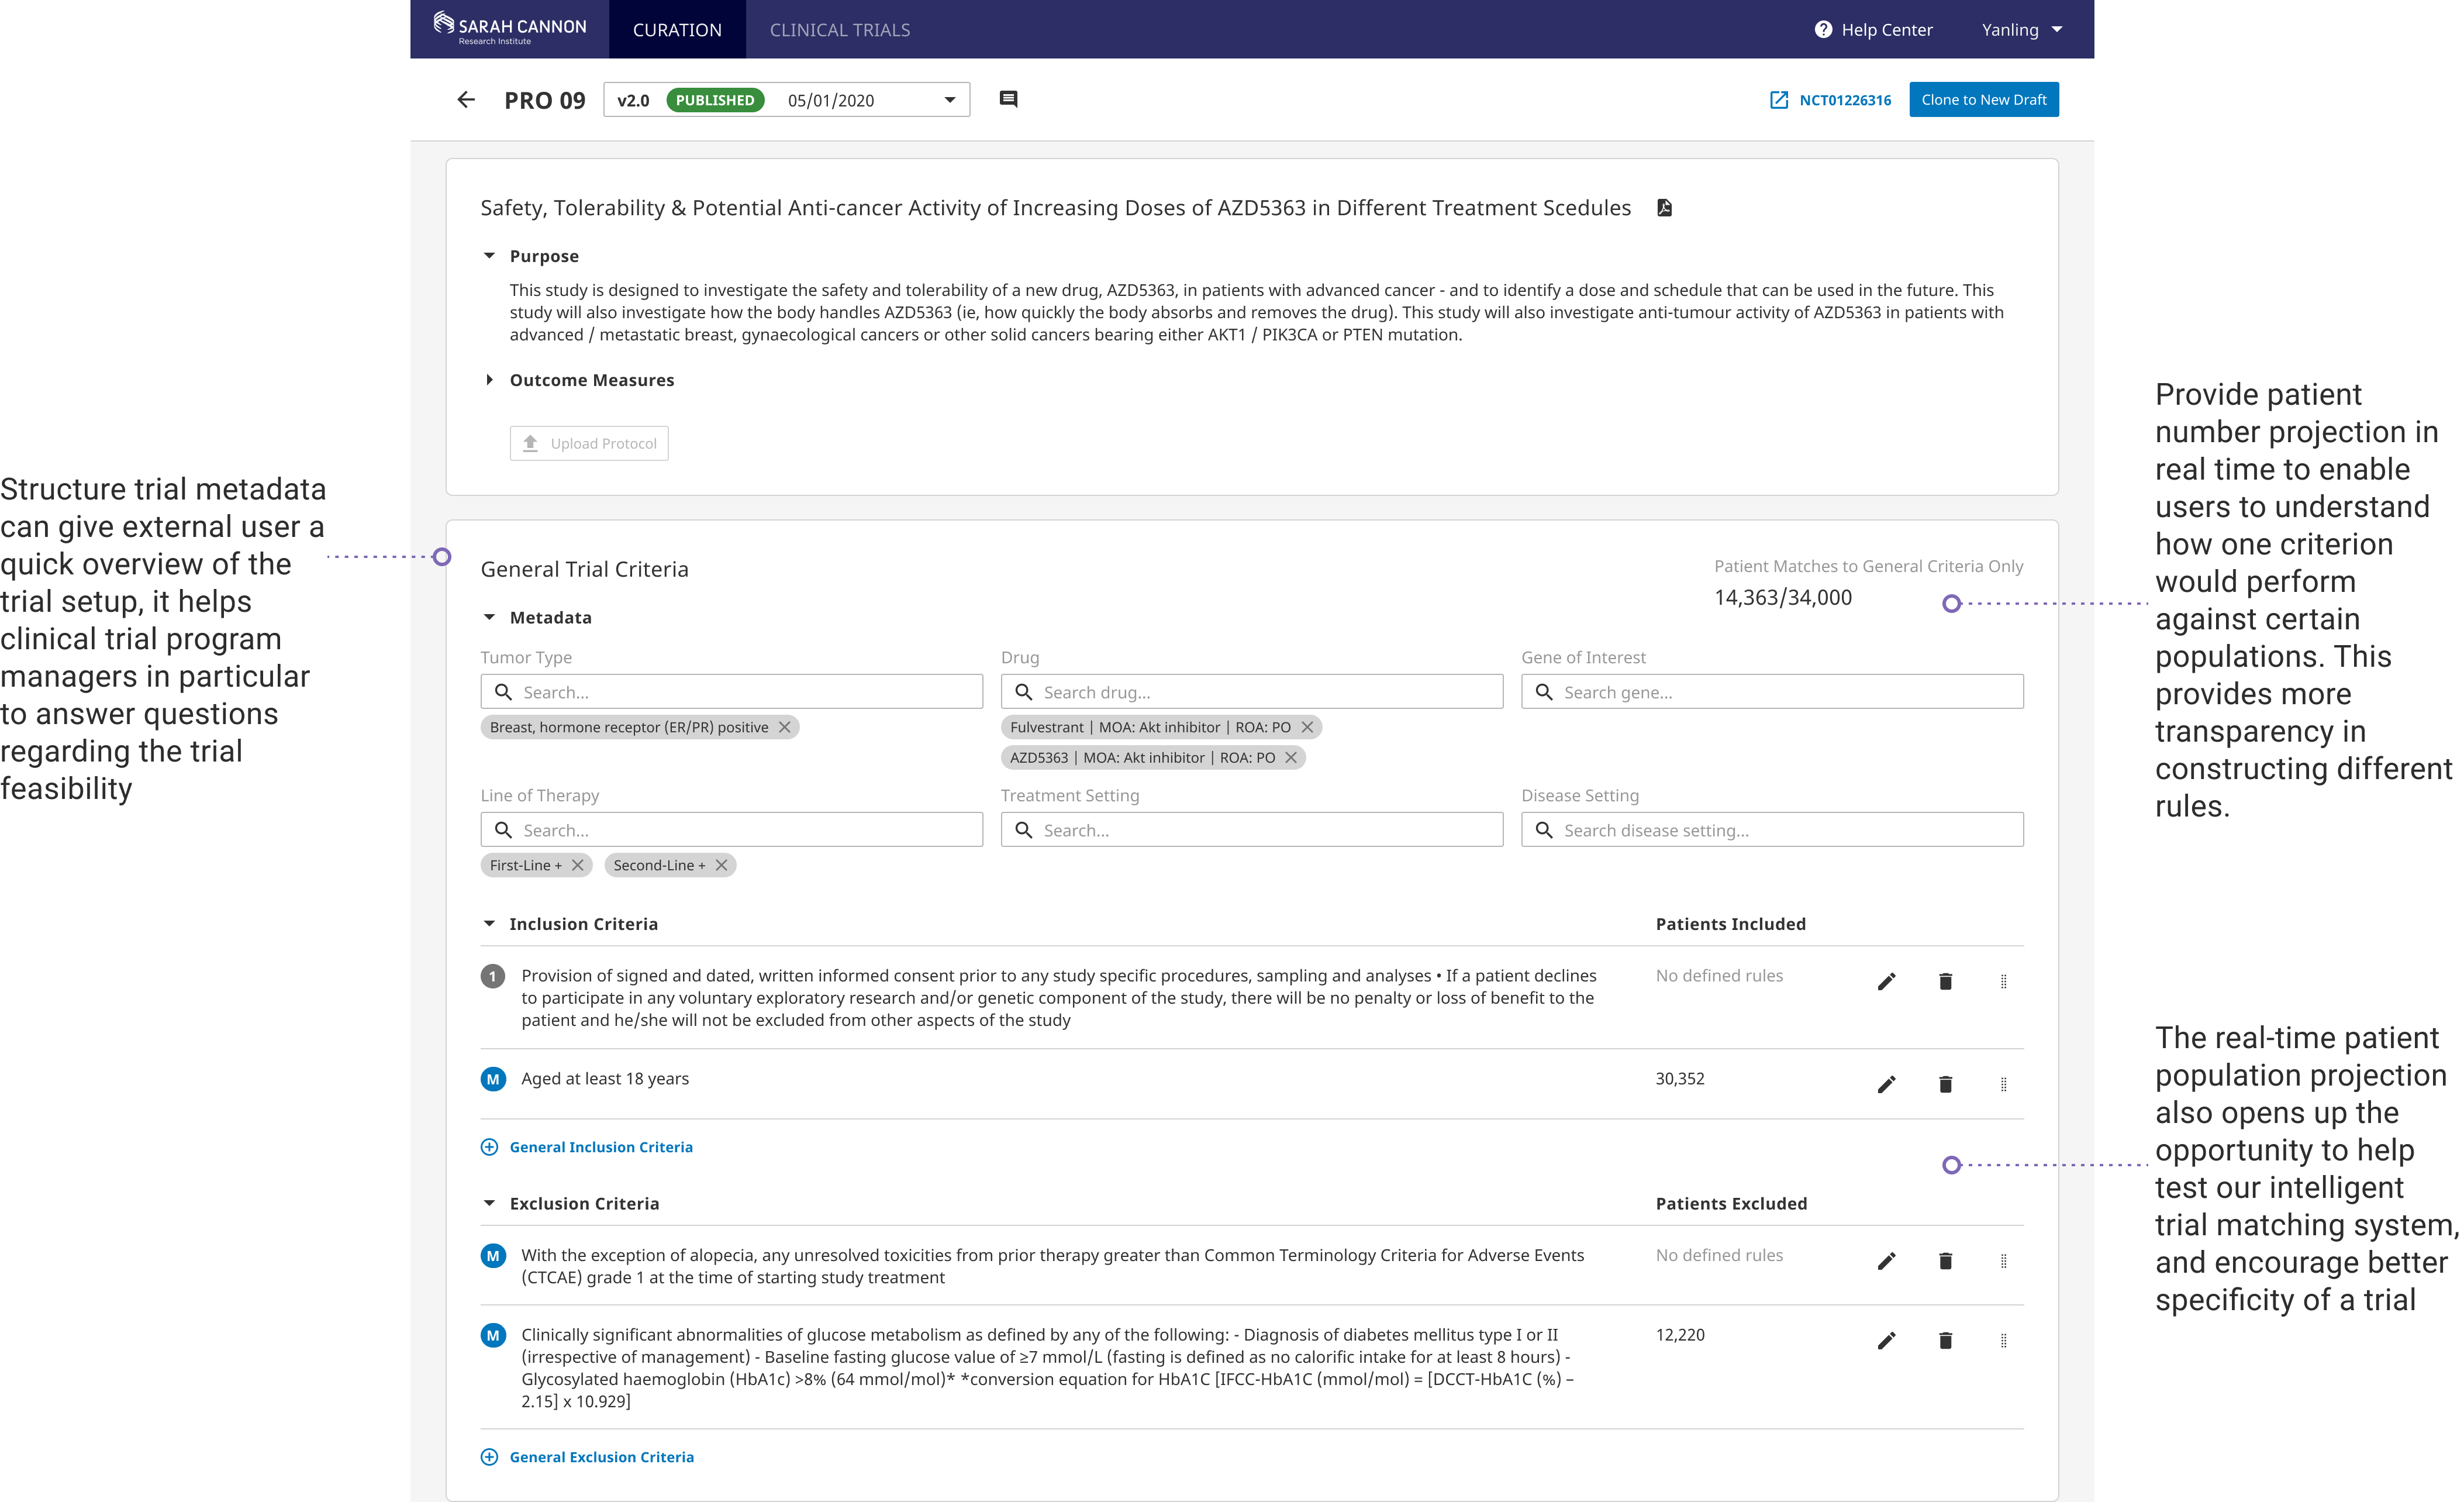Click drag handle on 'Aged at least 18 years' row
This screenshot has width=2464, height=1502.
click(x=2003, y=1085)
